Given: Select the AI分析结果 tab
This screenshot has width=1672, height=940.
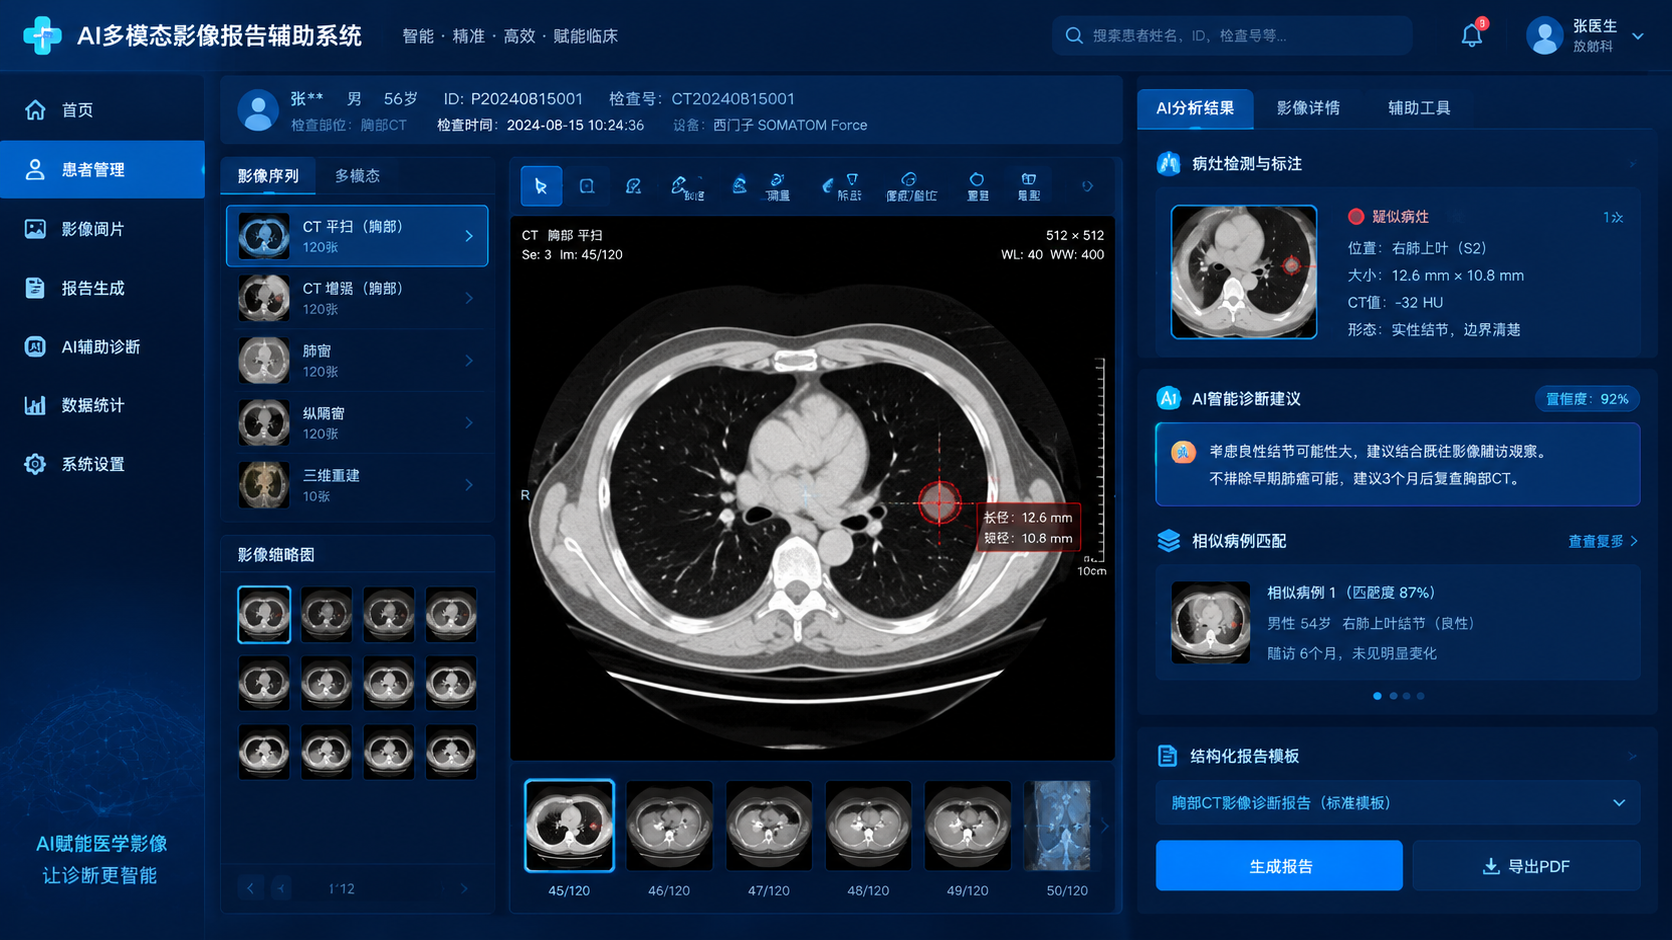Looking at the screenshot, I should coord(1195,108).
